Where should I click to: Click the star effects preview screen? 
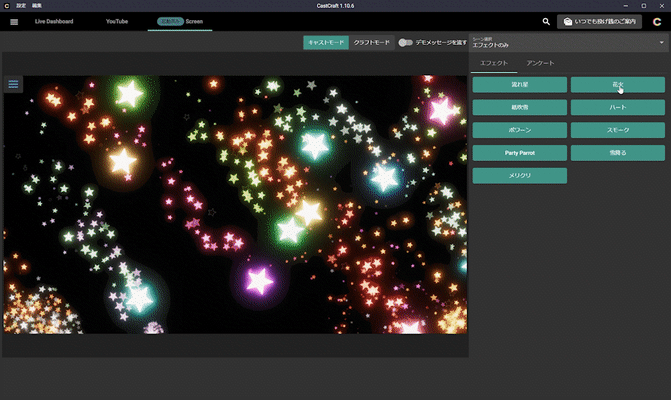pos(235,204)
